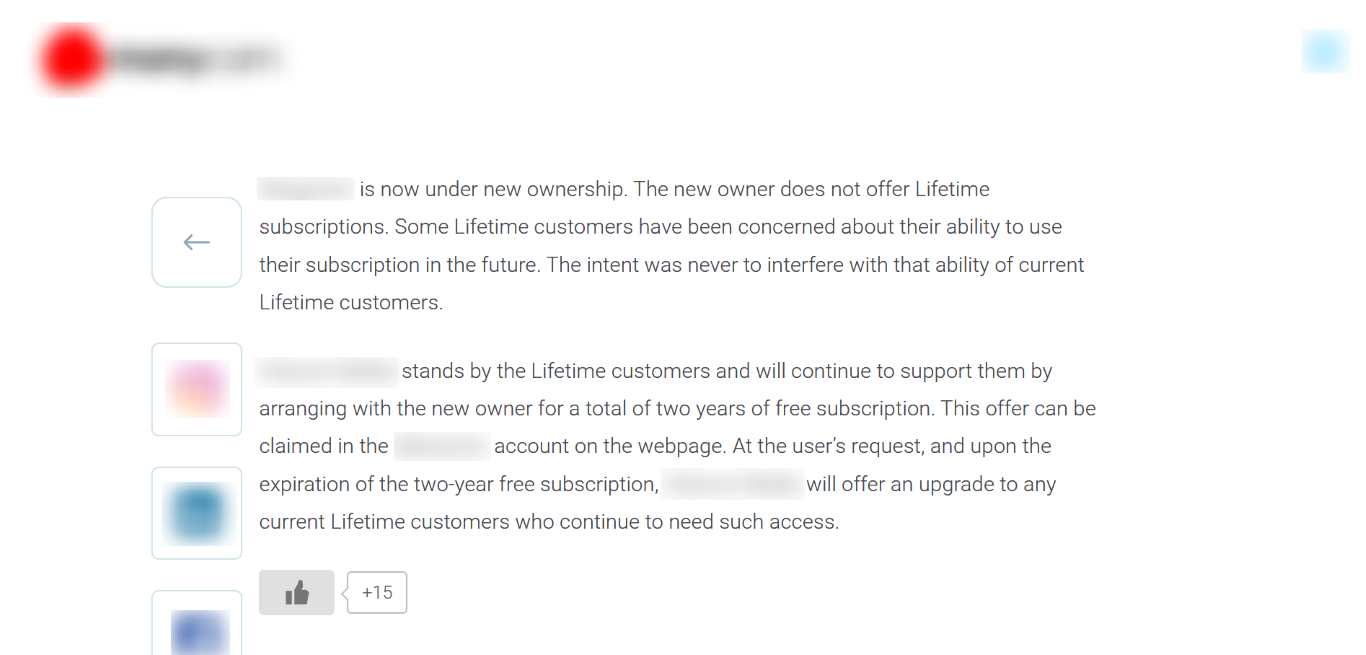Screen dimensions: 1366x655
Task: Click the short line "Lifetime customers."
Action: click(x=351, y=302)
